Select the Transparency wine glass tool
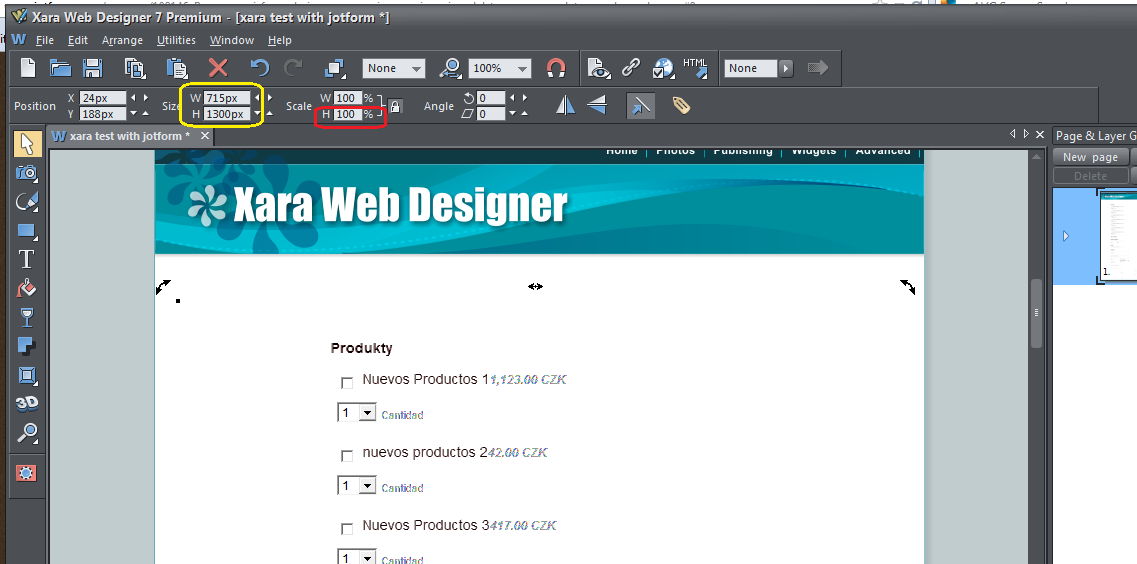 point(27,318)
